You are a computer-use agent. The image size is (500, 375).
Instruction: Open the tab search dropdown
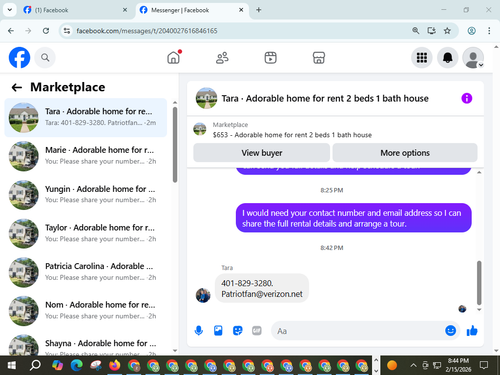10,10
